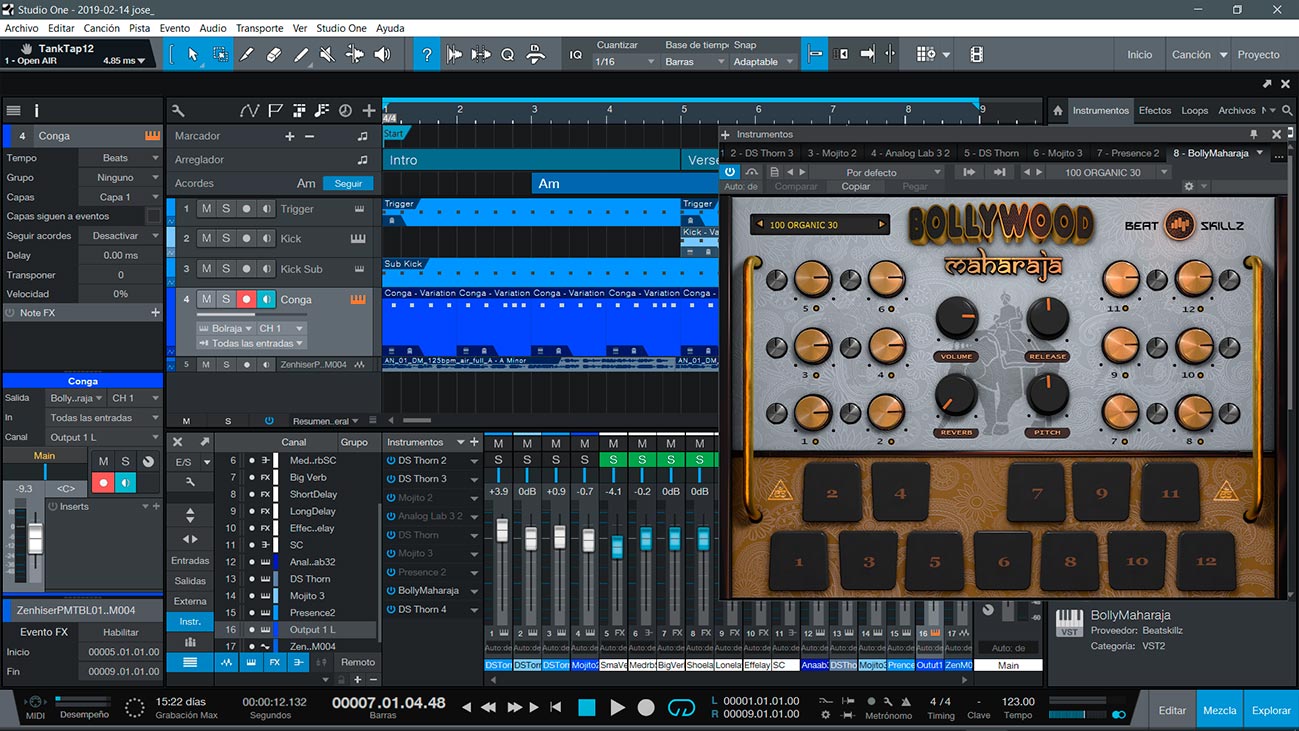Toggle Capas siguen a eventos checkbox
The image size is (1299, 731).
pos(153,216)
